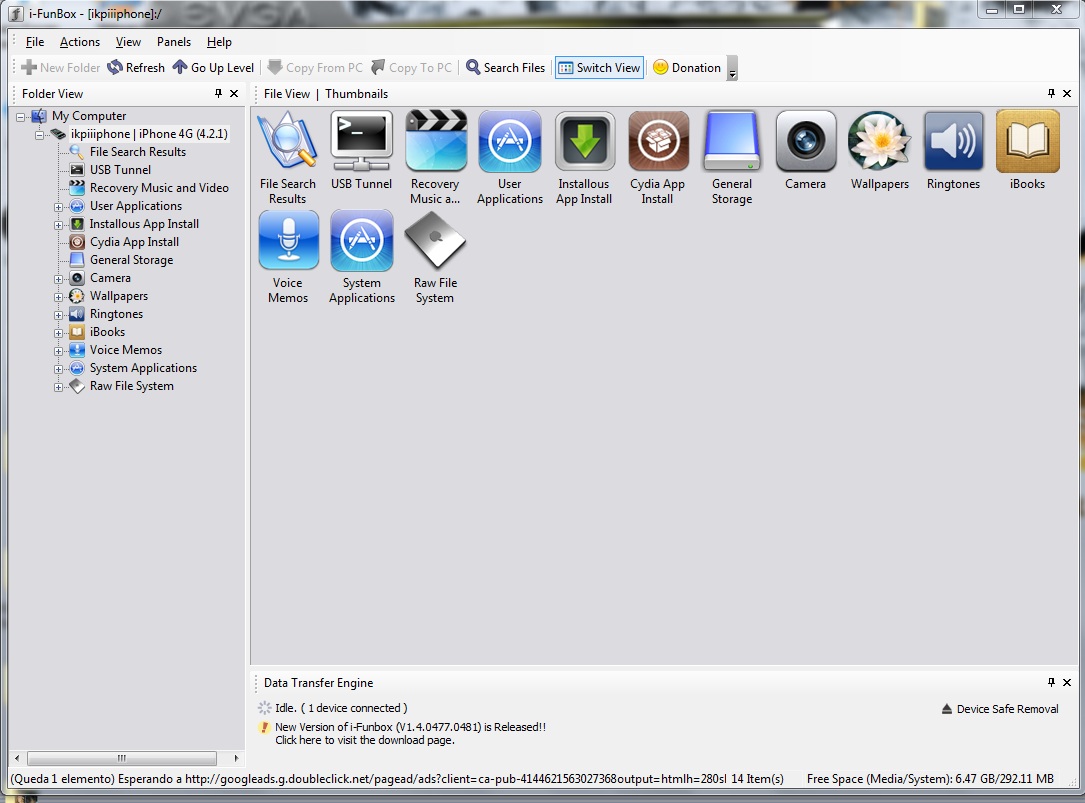Expand System Applications tree node
This screenshot has height=803, width=1085.
coord(59,369)
